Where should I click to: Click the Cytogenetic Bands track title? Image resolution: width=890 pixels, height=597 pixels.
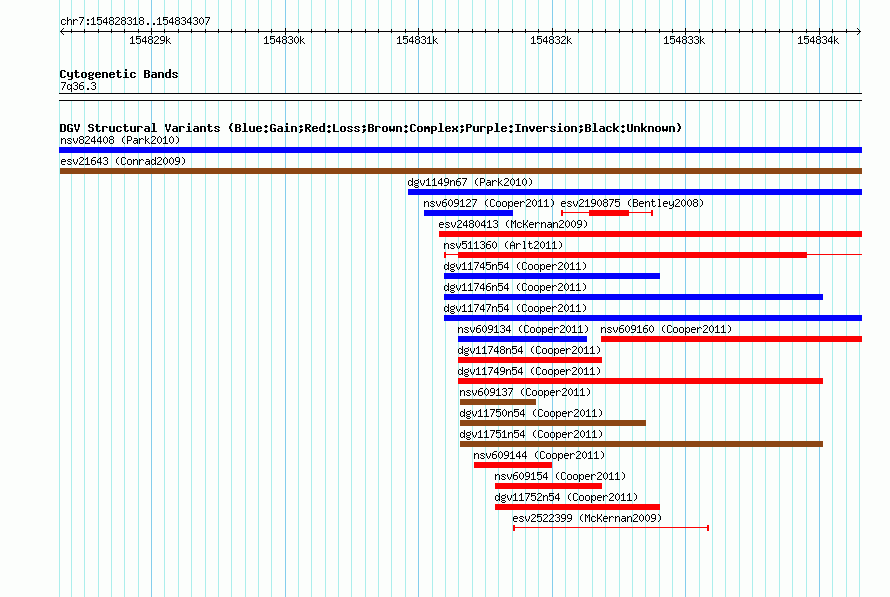point(119,74)
